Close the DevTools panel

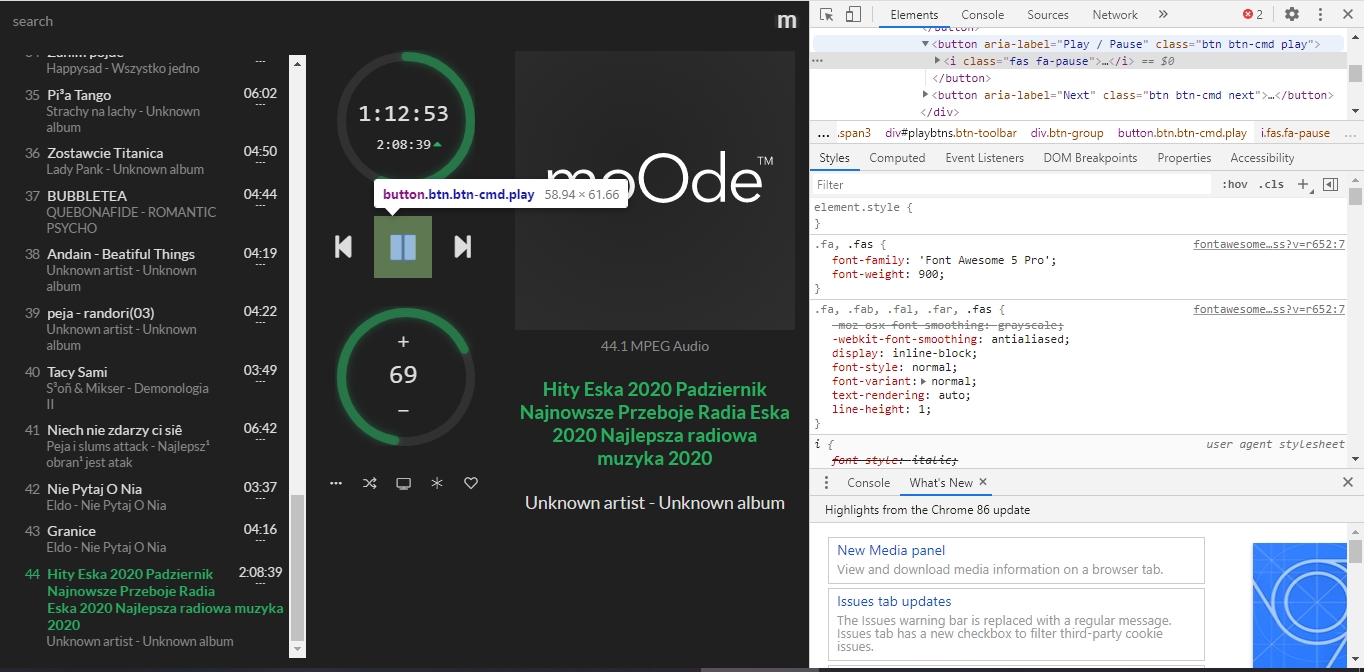(1347, 14)
